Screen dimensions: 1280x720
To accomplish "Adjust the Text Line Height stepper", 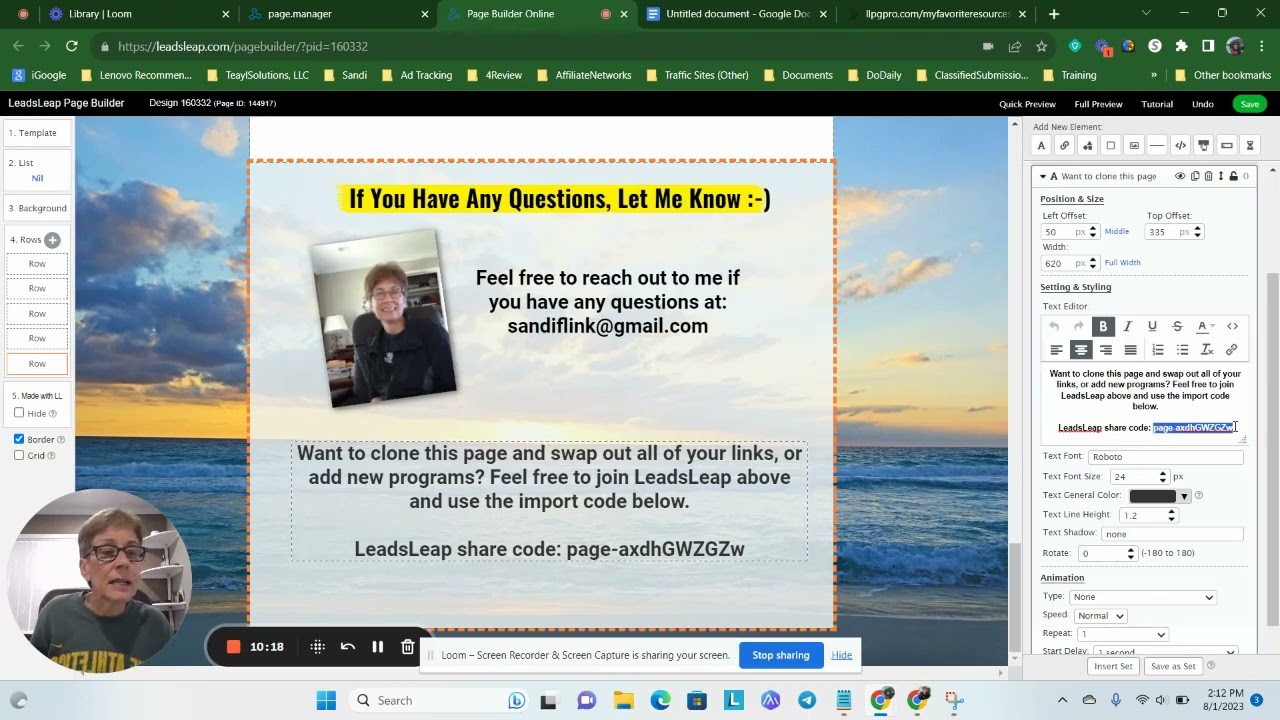I will click(1171, 515).
